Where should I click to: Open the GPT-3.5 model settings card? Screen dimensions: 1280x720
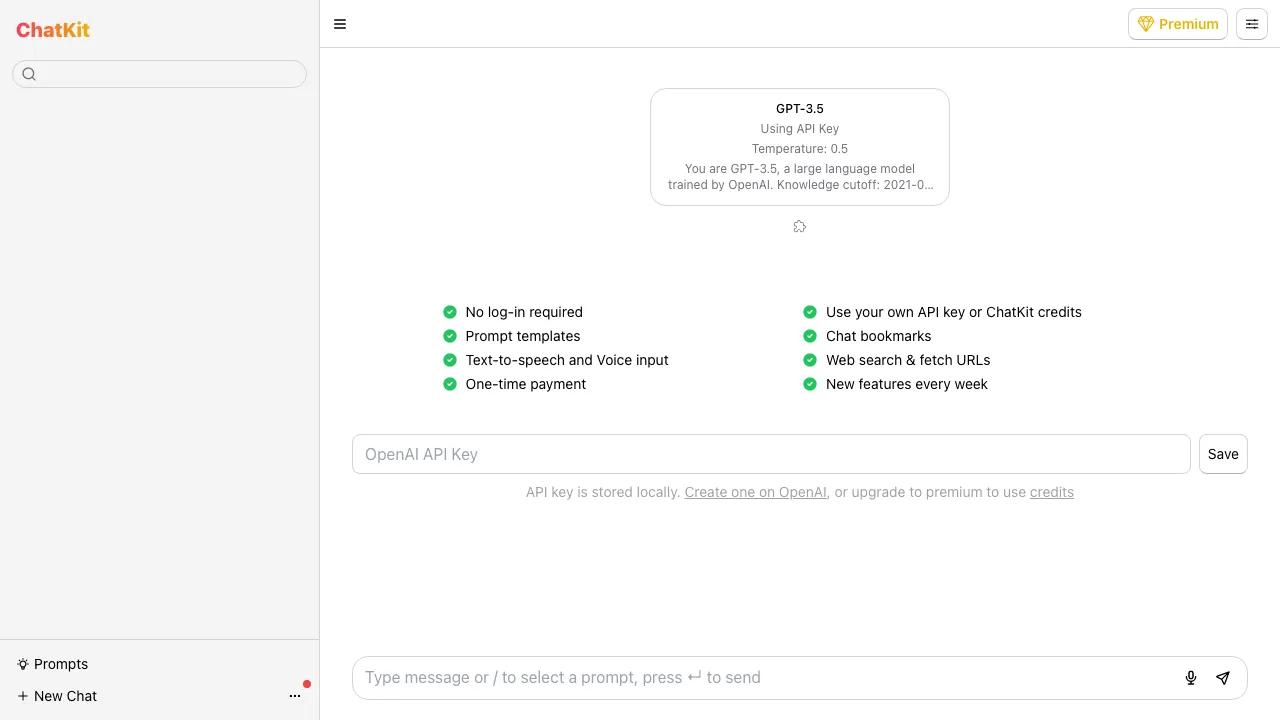[x=800, y=147]
